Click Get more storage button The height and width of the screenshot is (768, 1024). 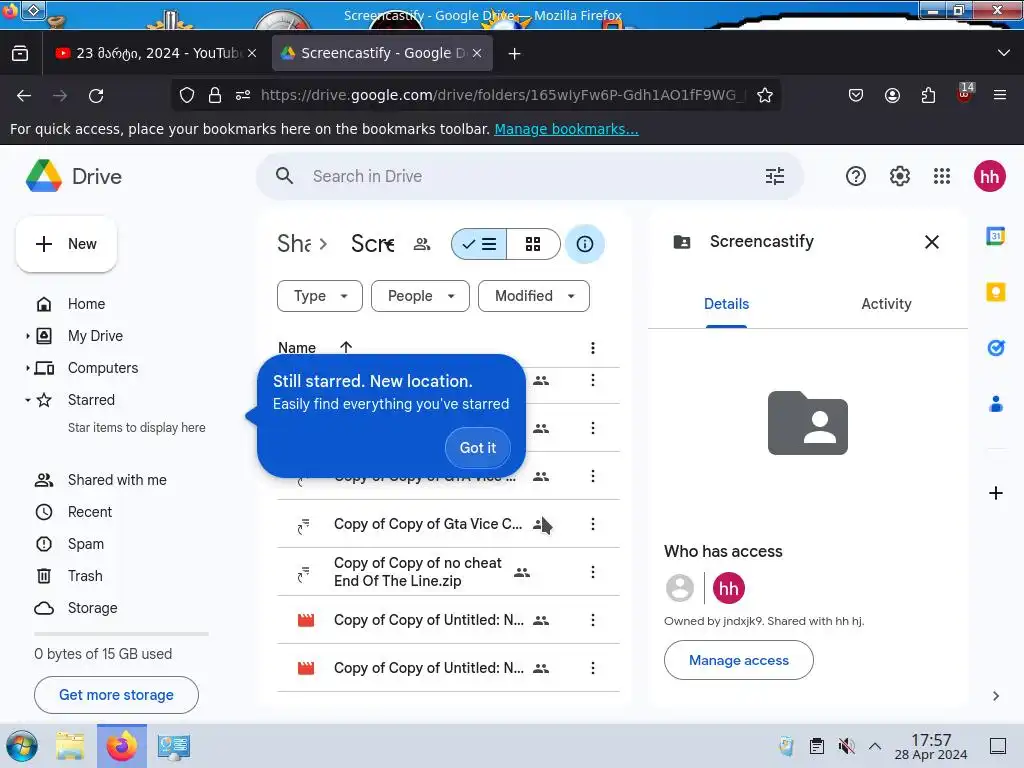(x=116, y=695)
